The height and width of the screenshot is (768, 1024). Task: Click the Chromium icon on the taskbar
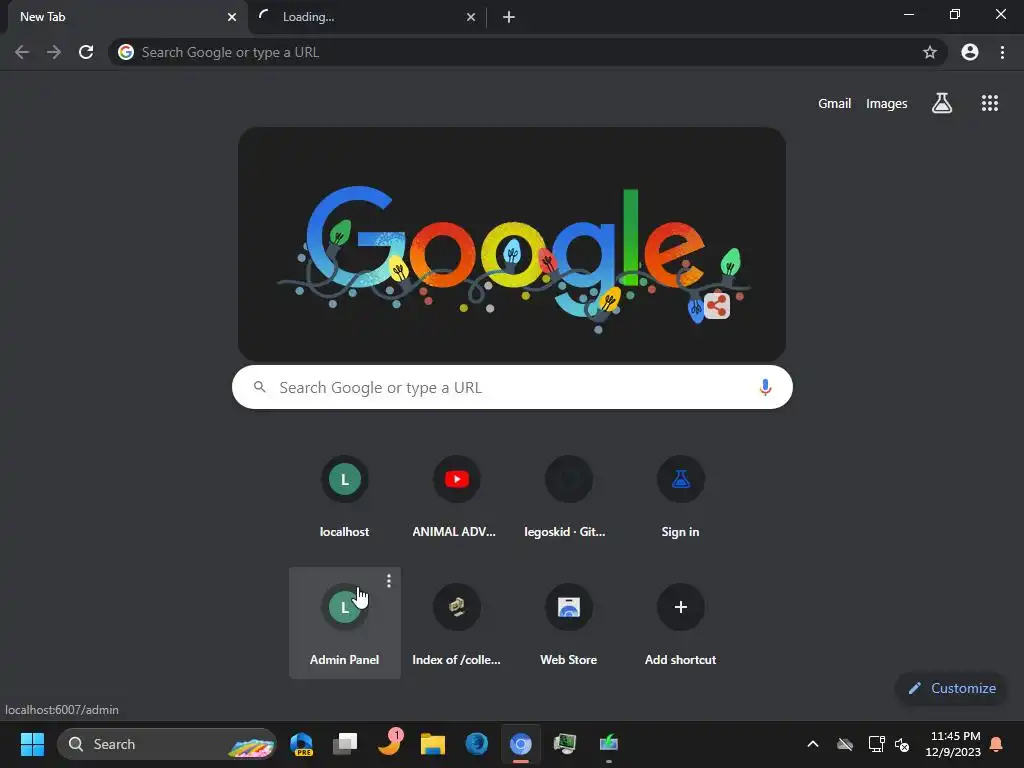(x=520, y=744)
